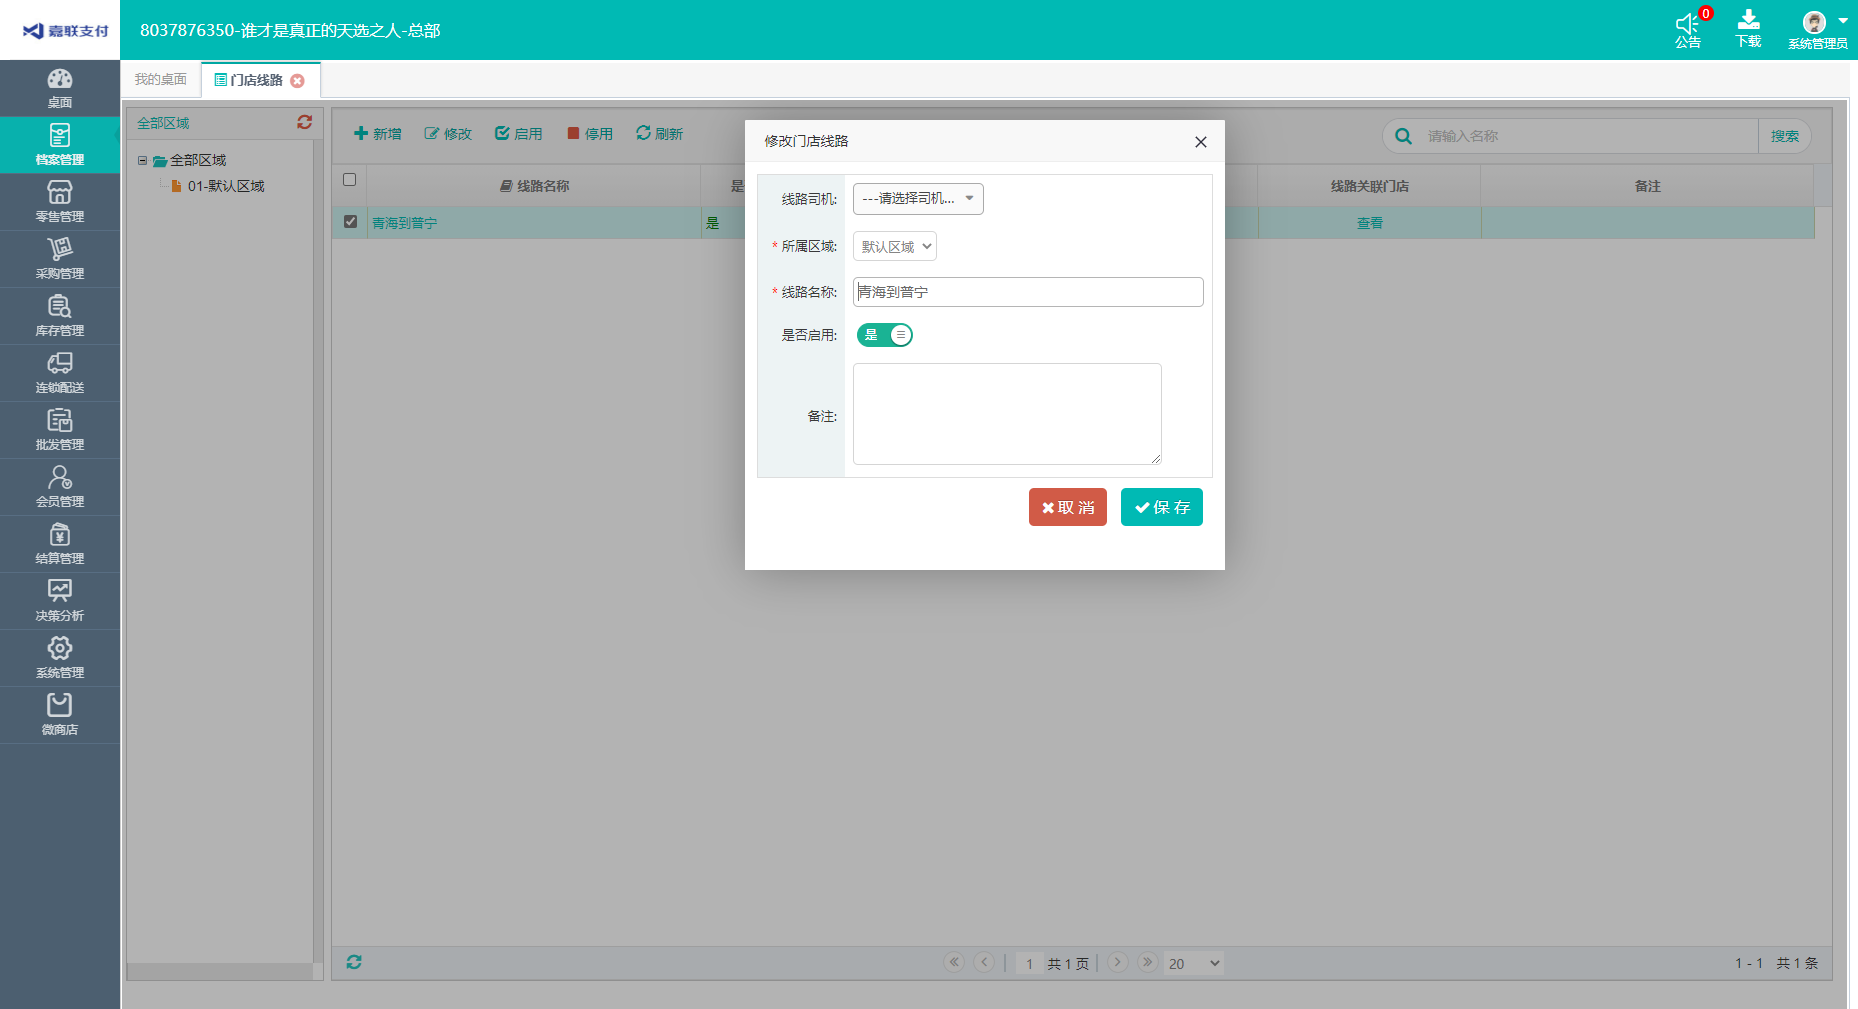Click the 查看 link in 线路关联门店
1858x1009 pixels.
click(1369, 223)
